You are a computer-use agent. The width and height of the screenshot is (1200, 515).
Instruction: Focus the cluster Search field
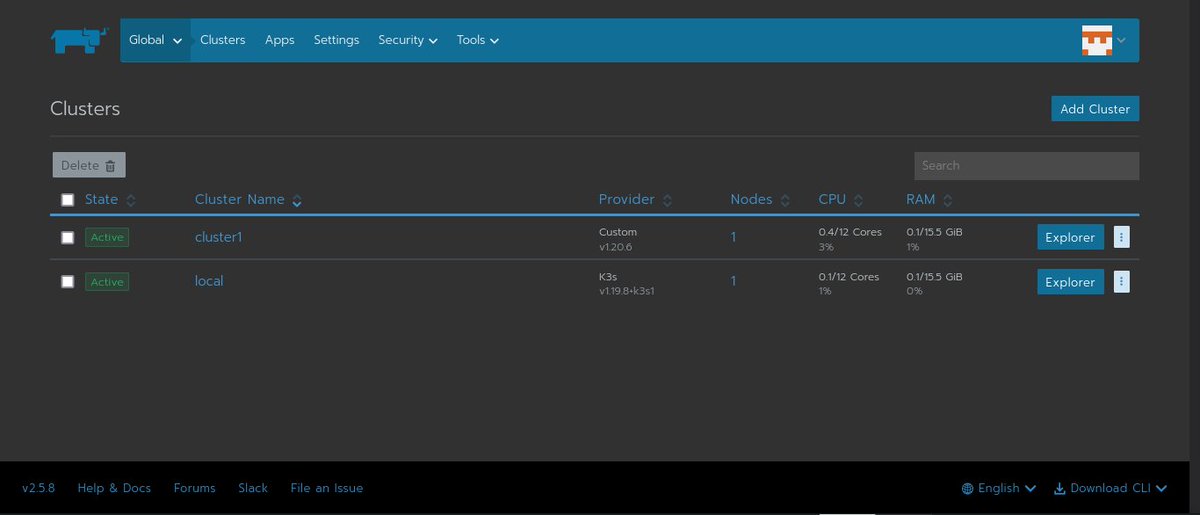(1026, 166)
